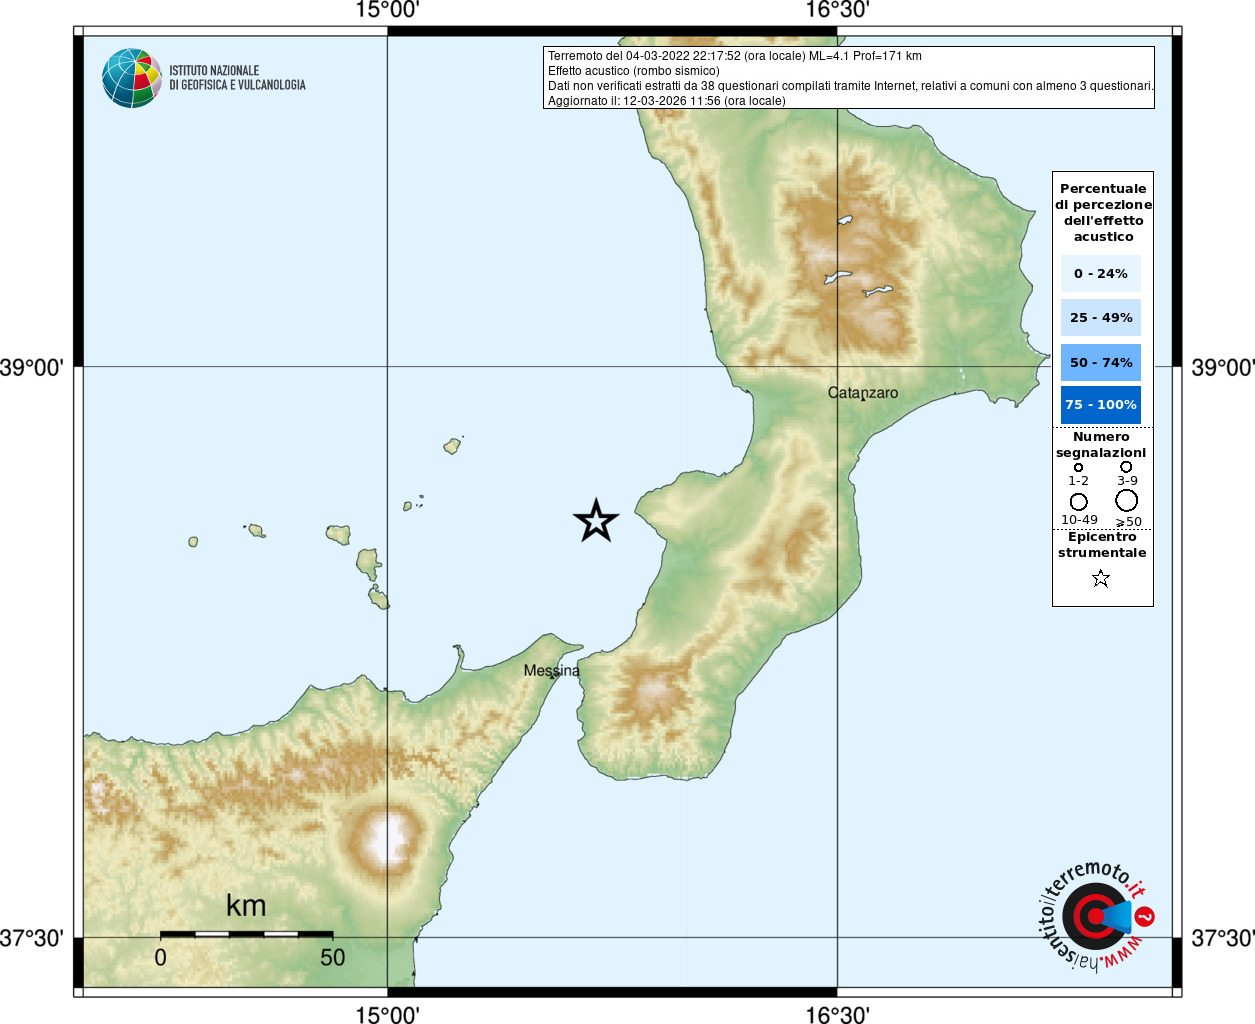Click the top 15°00' longitude label
The image size is (1255, 1024).
387,11
